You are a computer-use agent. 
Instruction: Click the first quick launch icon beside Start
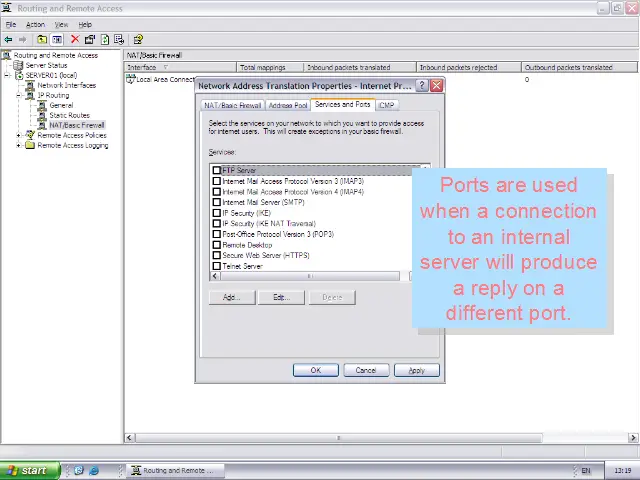pyautogui.click(x=79, y=470)
